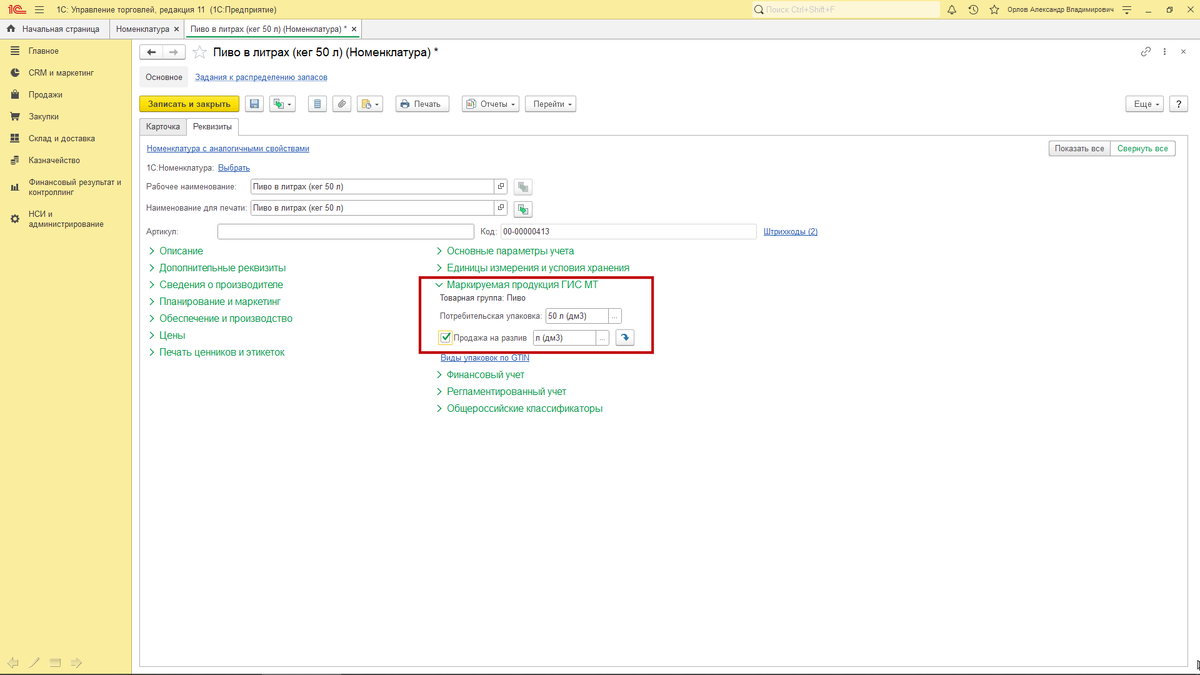Click the list/structure icon in toolbar

[317, 104]
